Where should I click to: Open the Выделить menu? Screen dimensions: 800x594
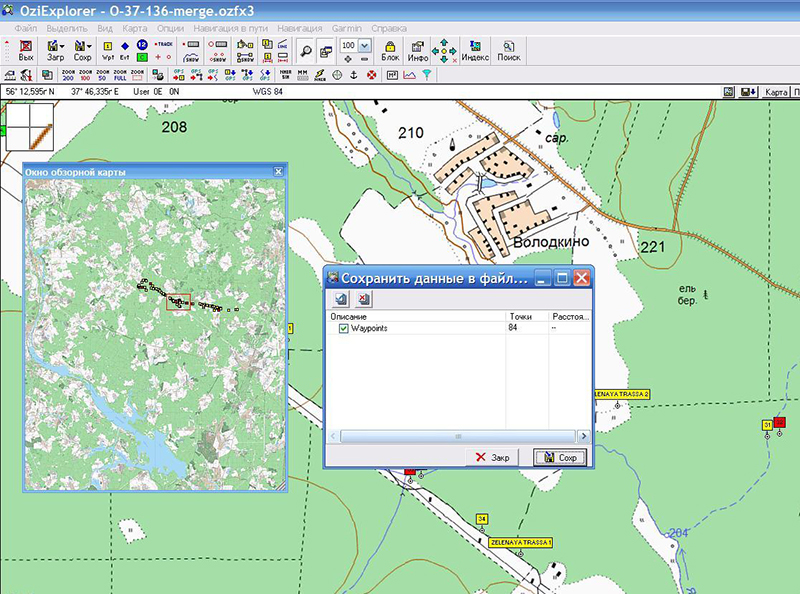pyautogui.click(x=67, y=28)
